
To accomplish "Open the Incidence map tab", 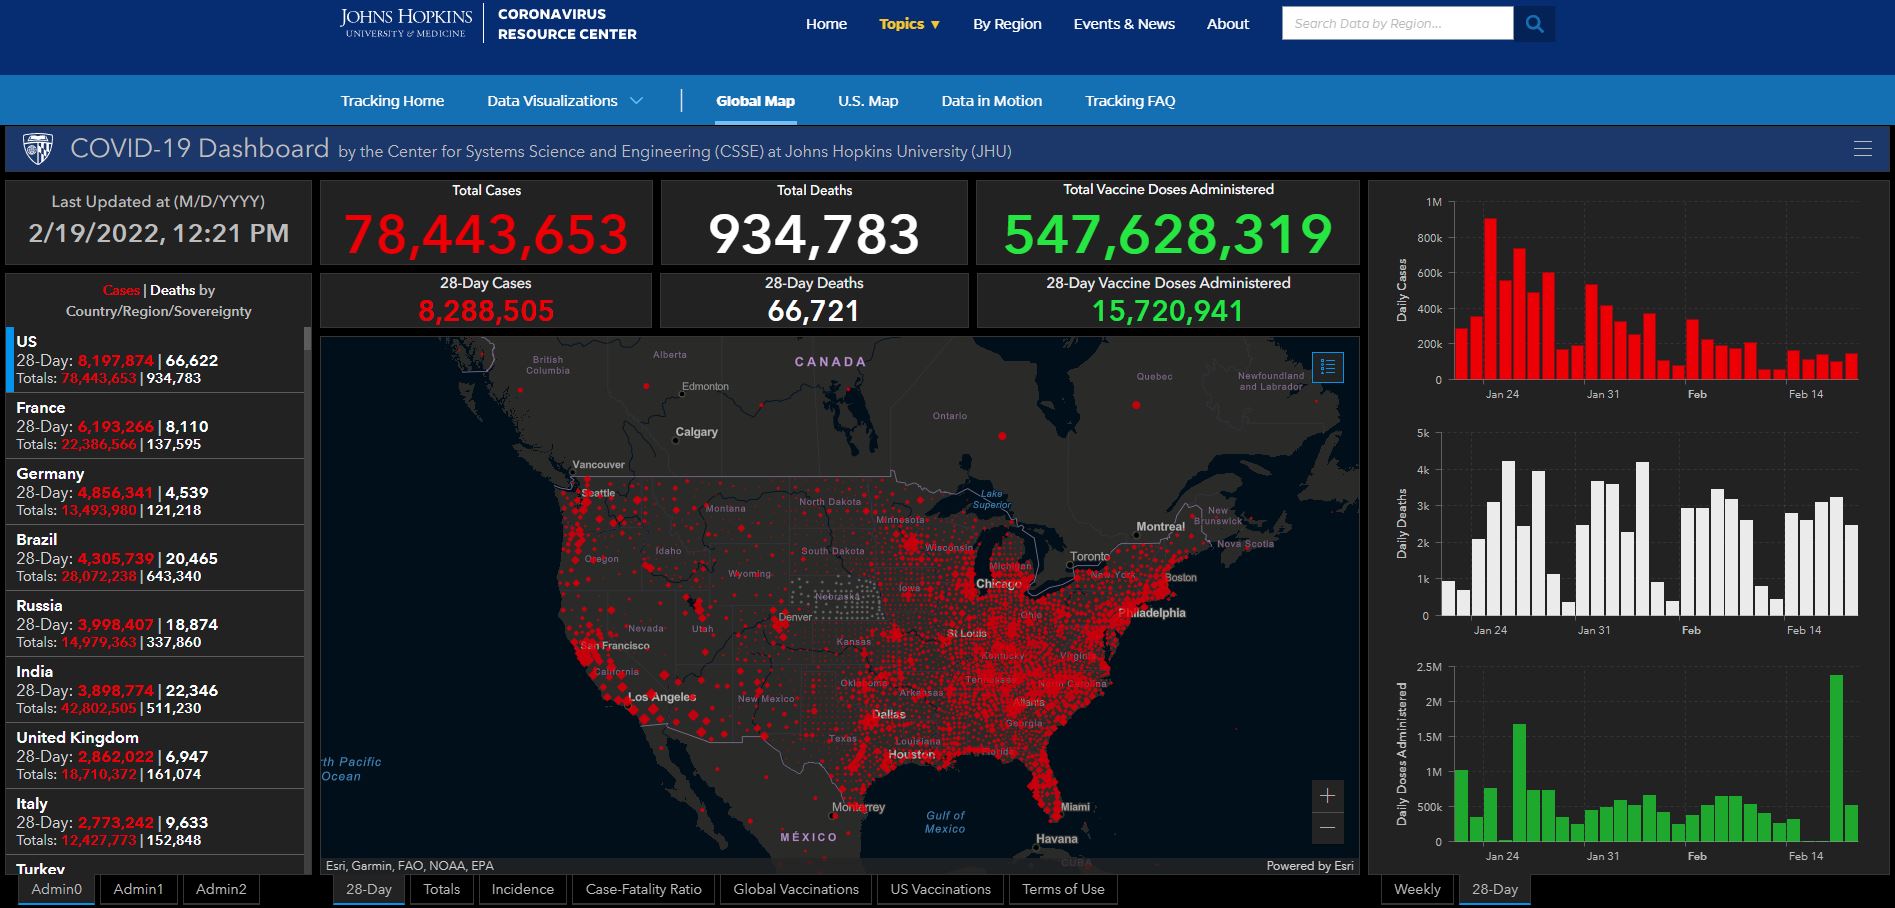I will 523,889.
